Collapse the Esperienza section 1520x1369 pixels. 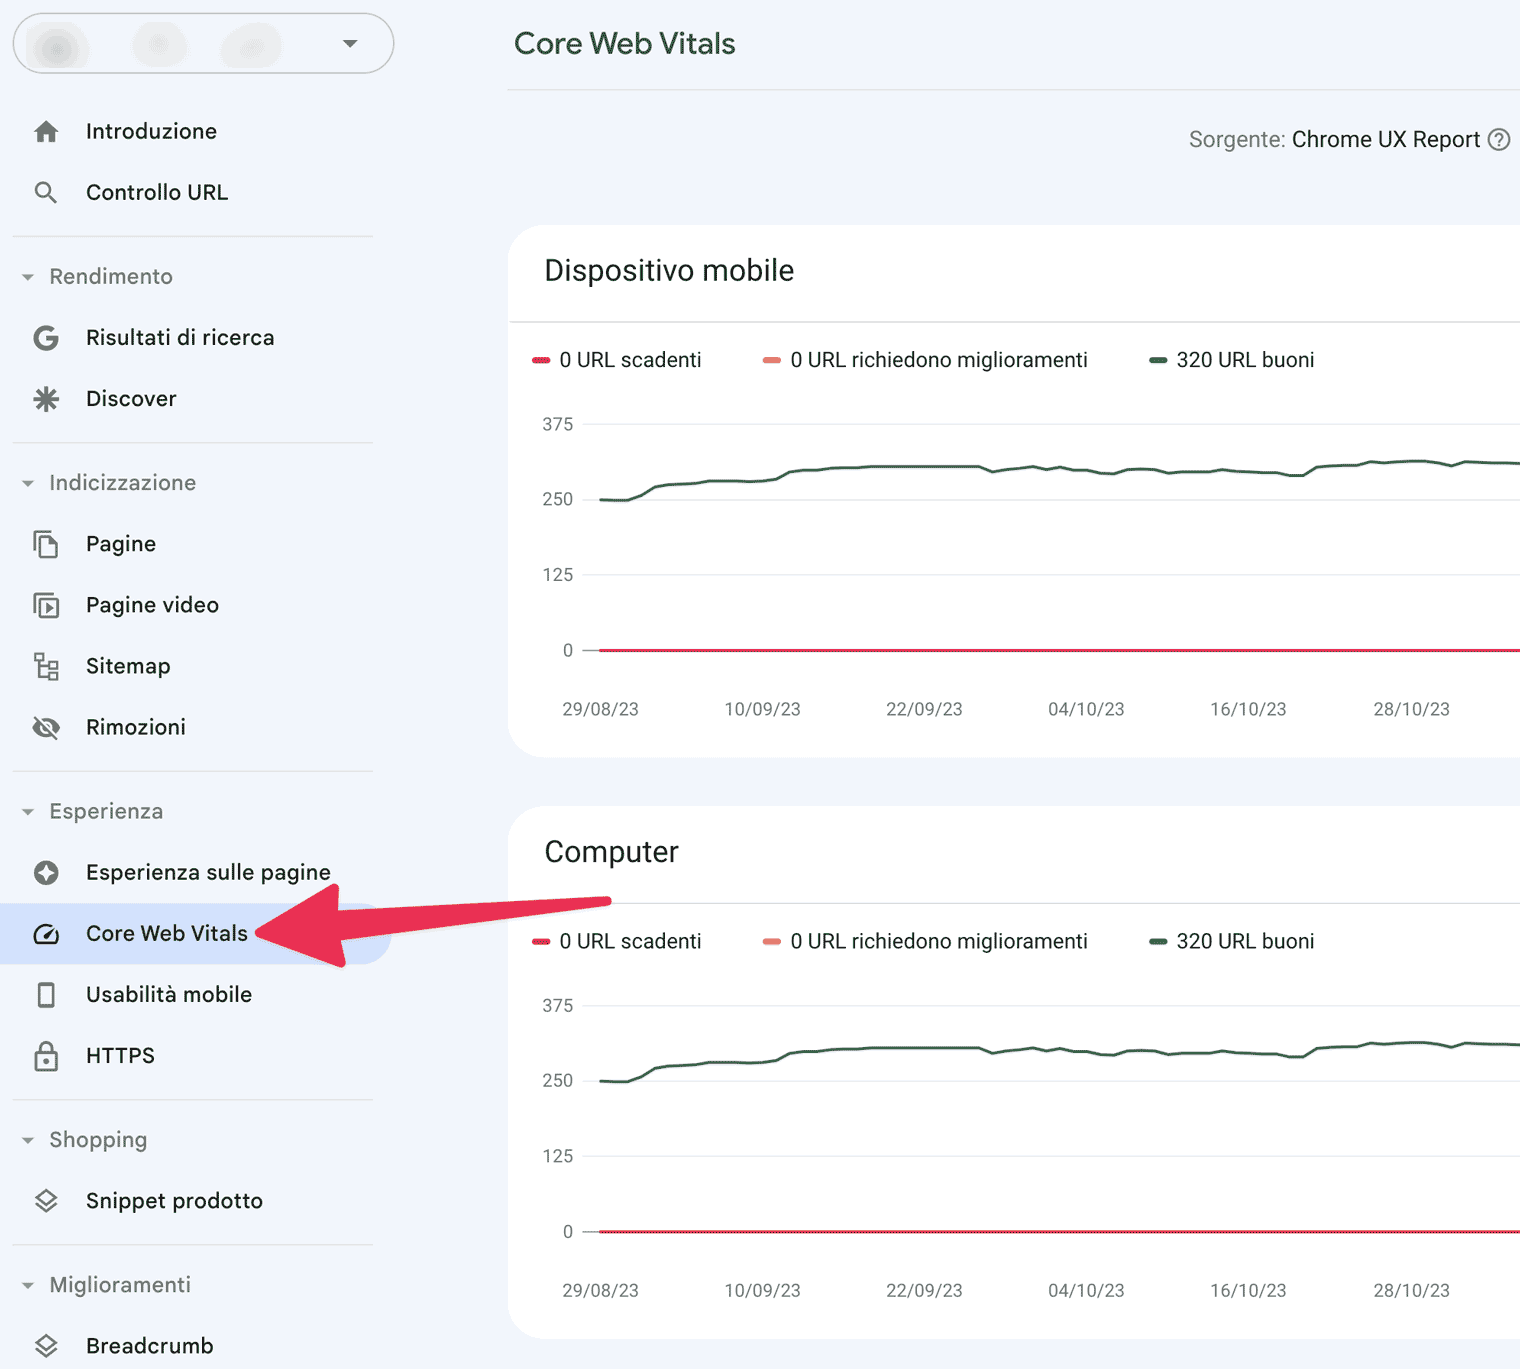point(28,812)
